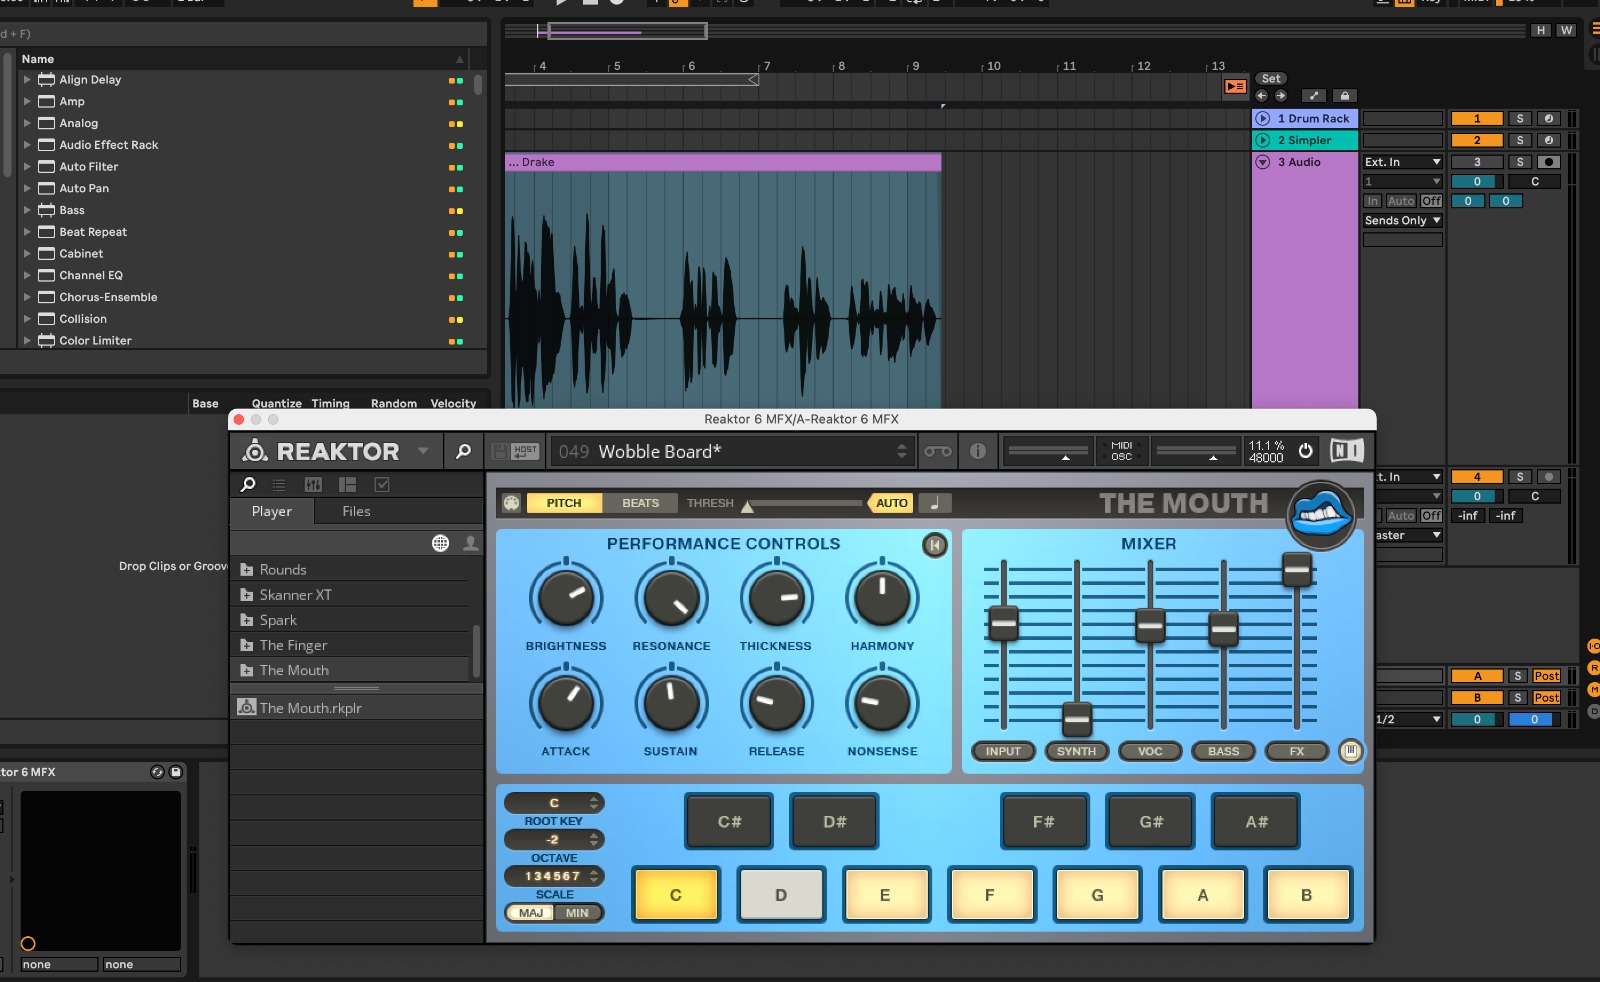Open the Ext. In input dropdown
1600x982 pixels.
click(1403, 162)
